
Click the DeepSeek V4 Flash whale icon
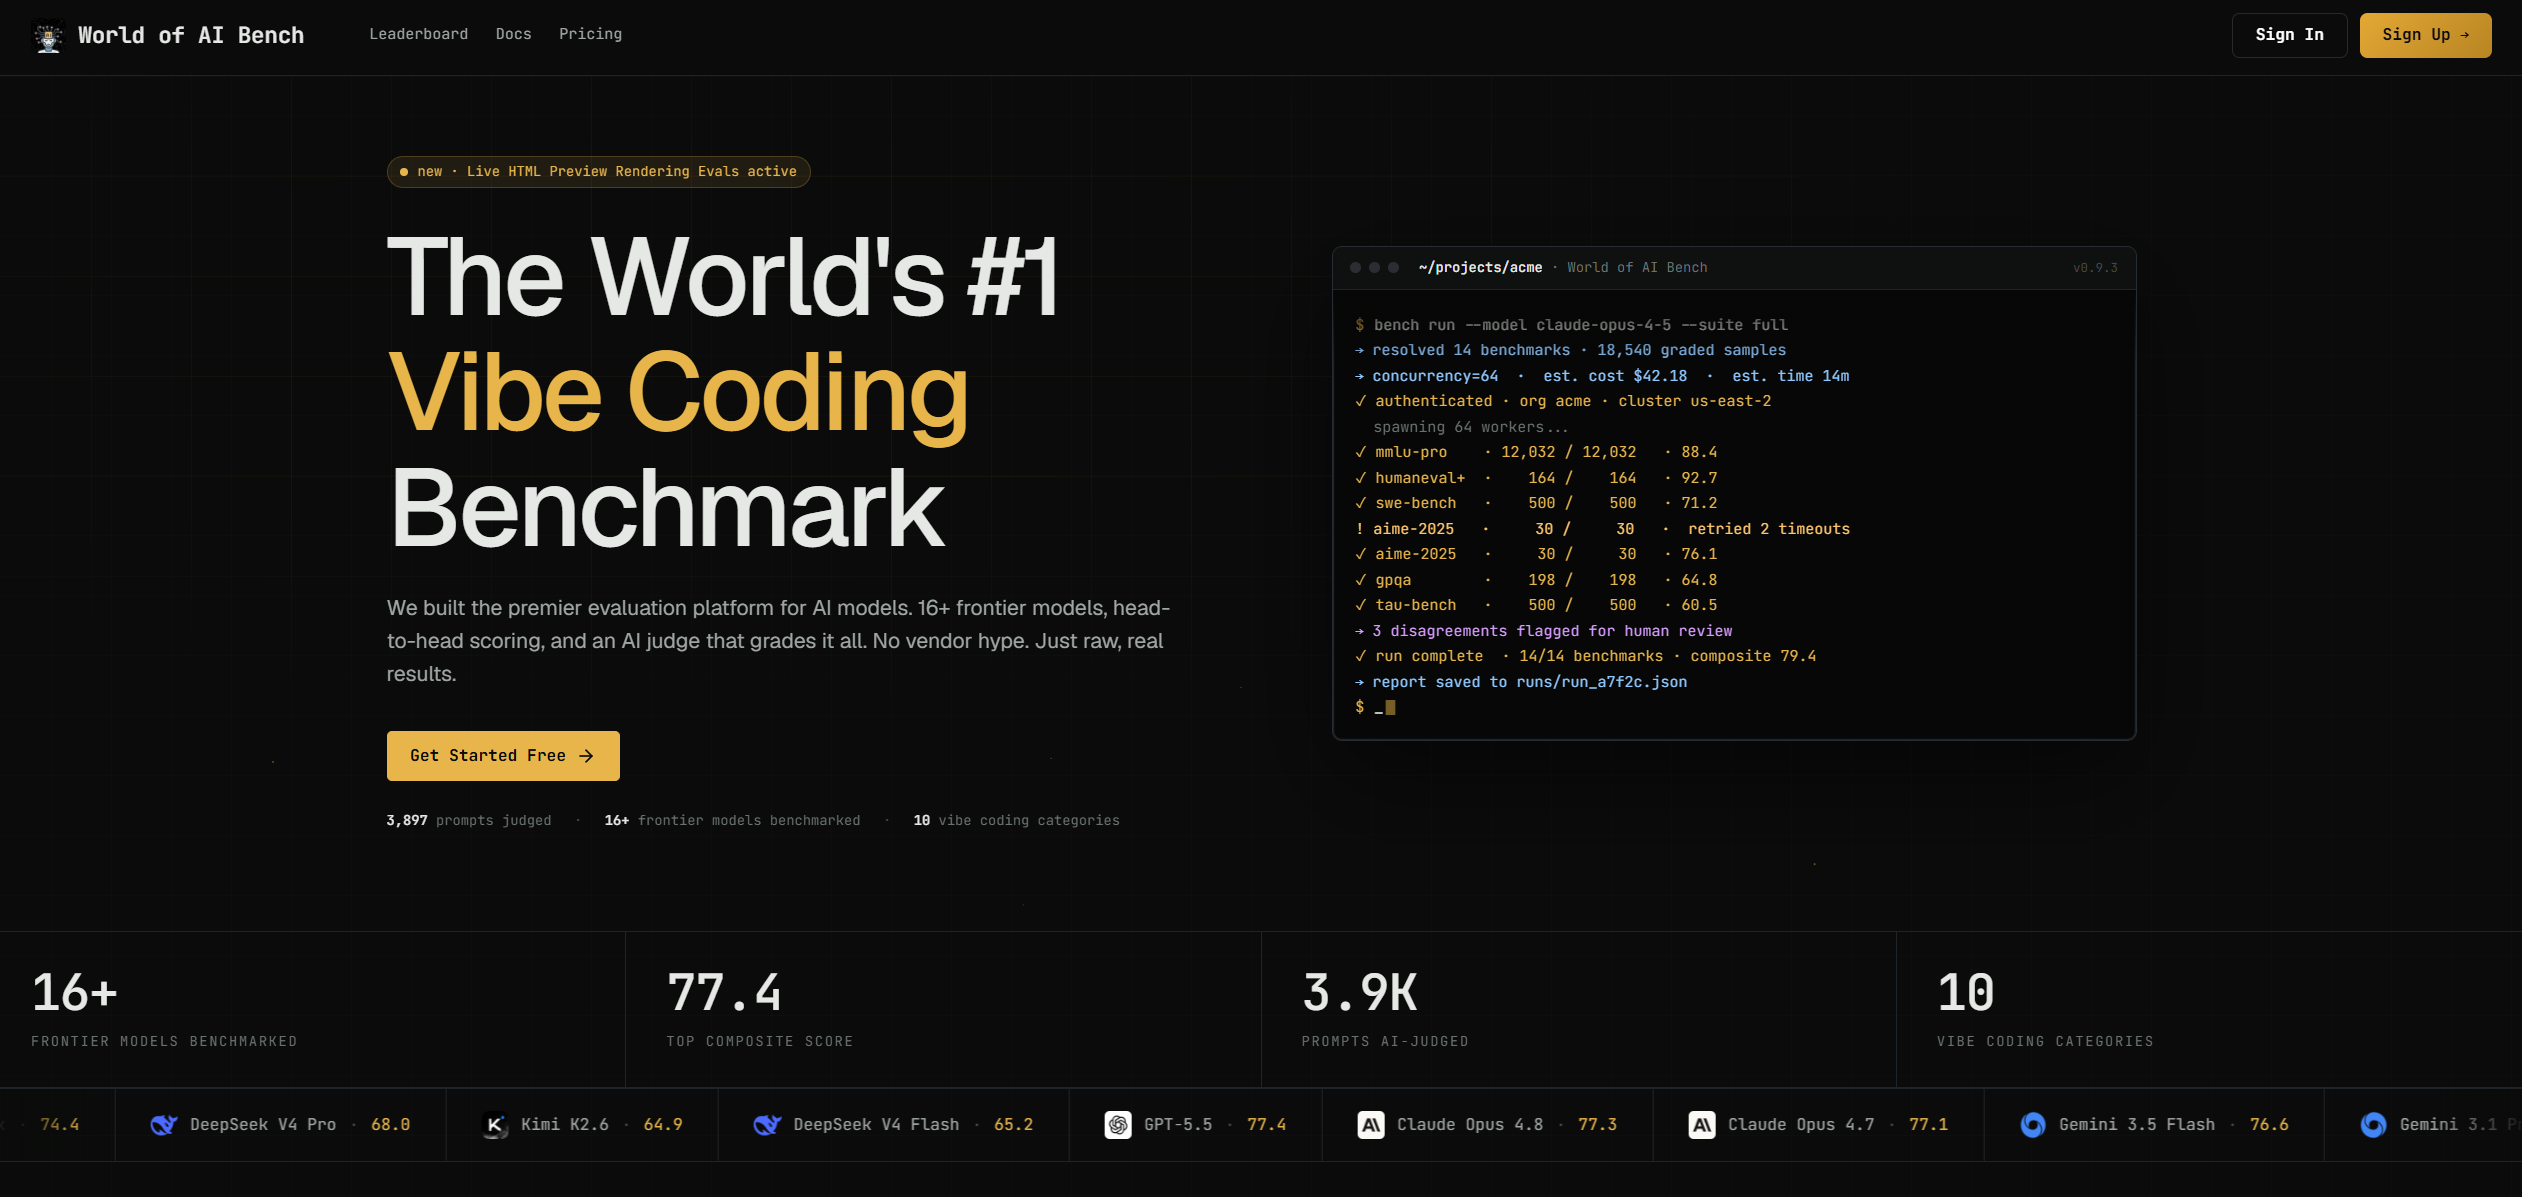[x=767, y=1125]
